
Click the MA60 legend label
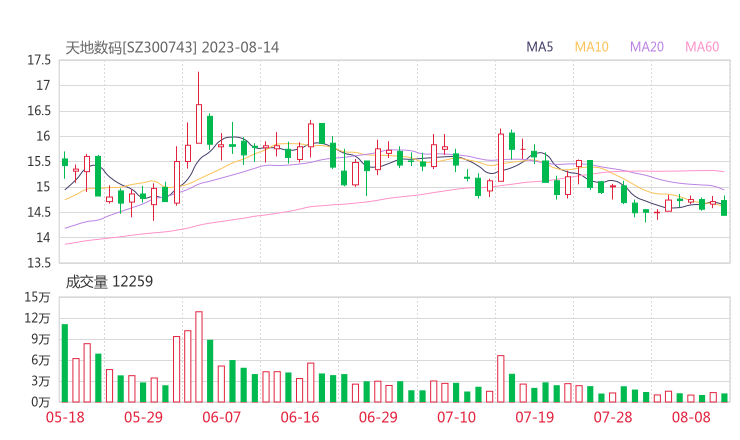[702, 47]
